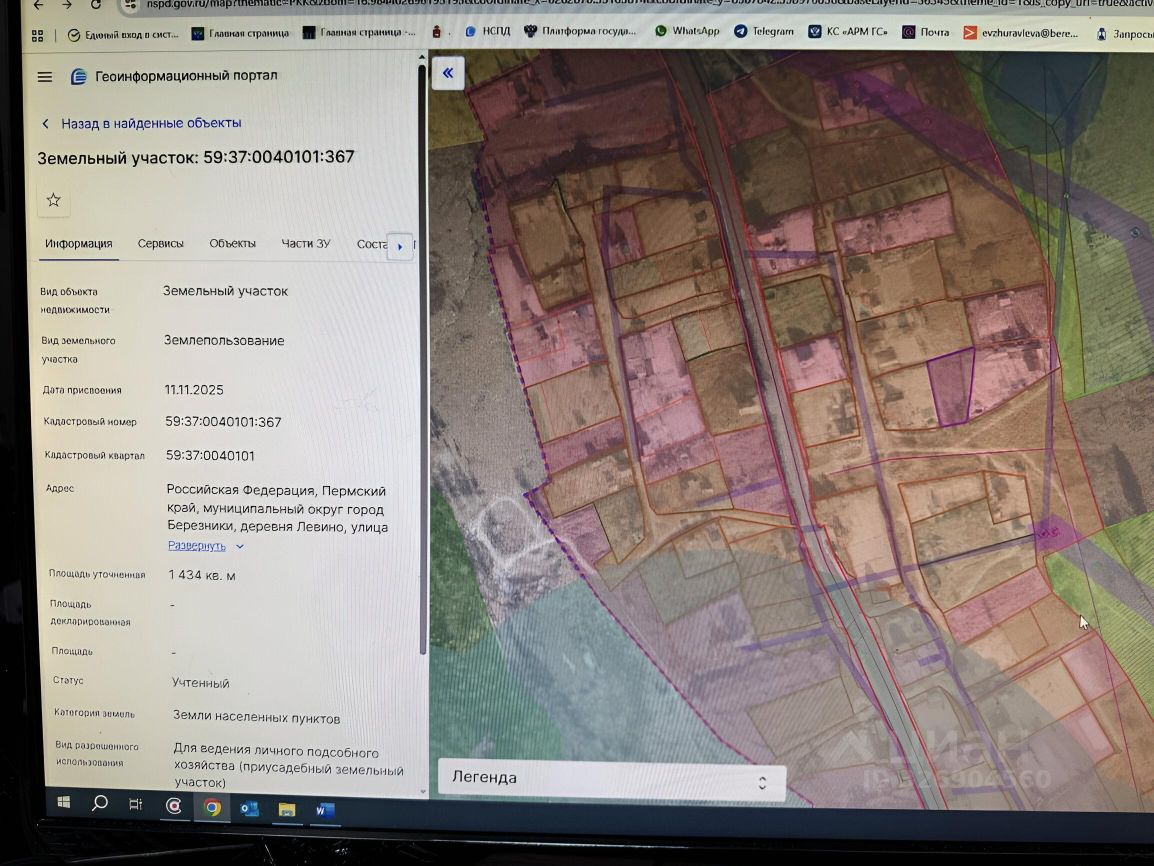Open the Запросы bookmark

[1125, 34]
